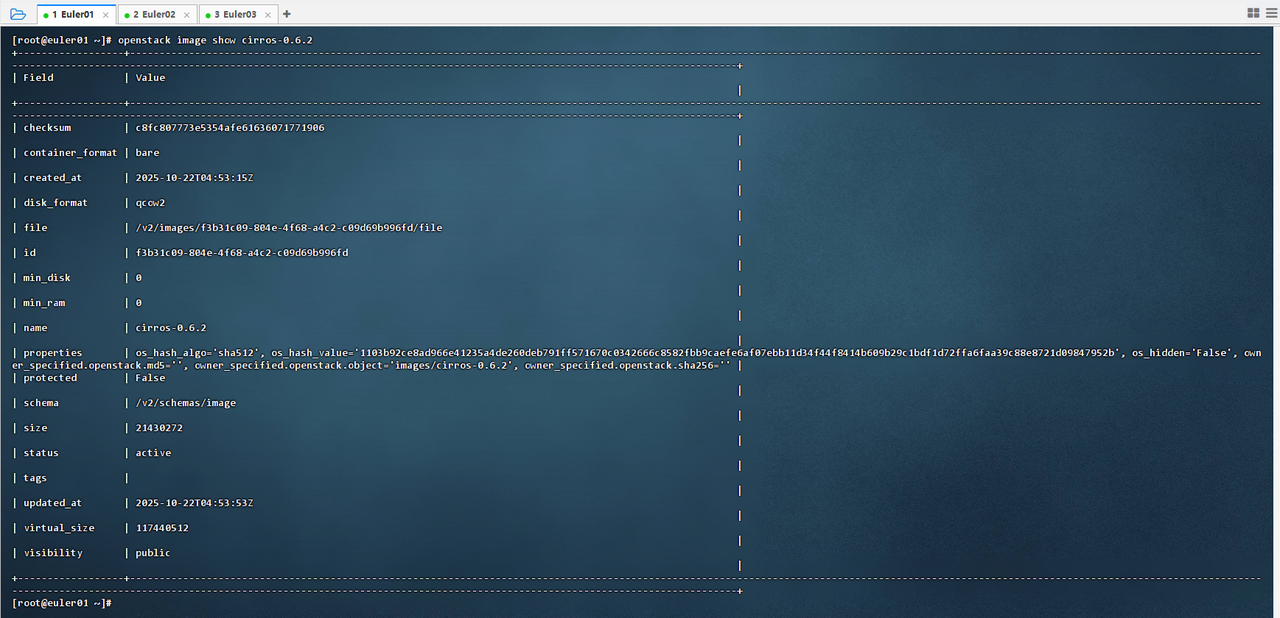Click the 'min_ram' field name
The width and height of the screenshot is (1280, 618).
tap(44, 303)
